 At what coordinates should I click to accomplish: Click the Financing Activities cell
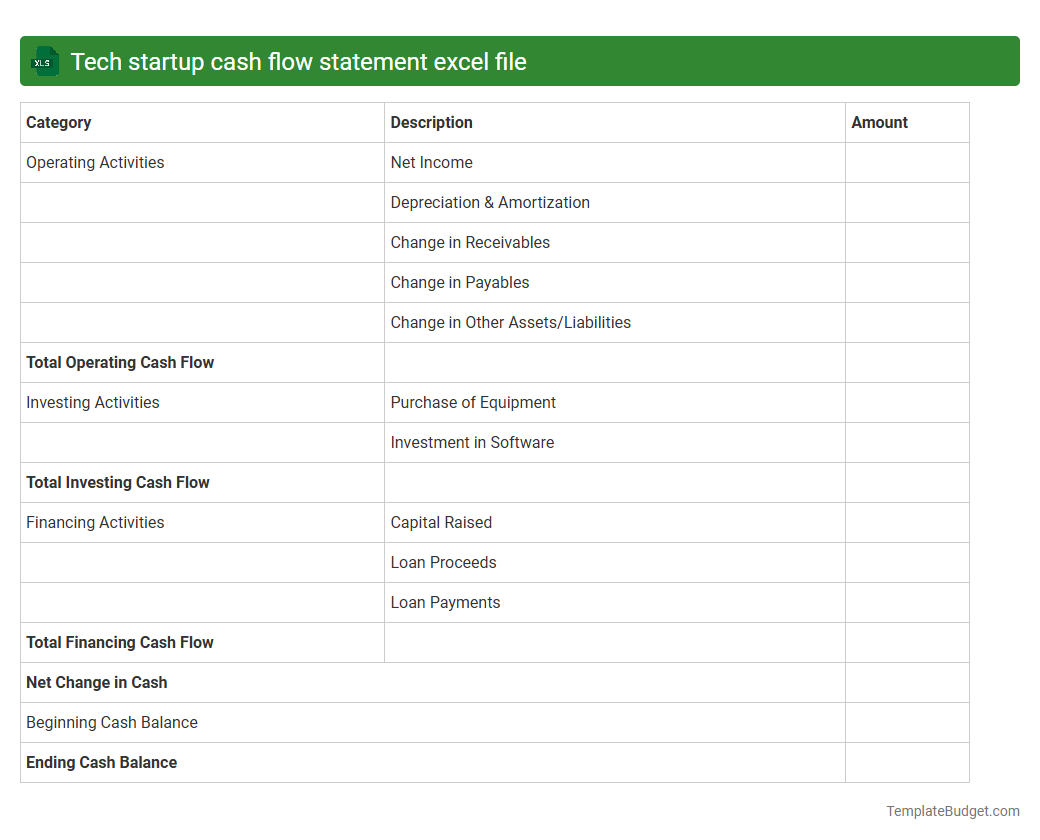tap(95, 522)
